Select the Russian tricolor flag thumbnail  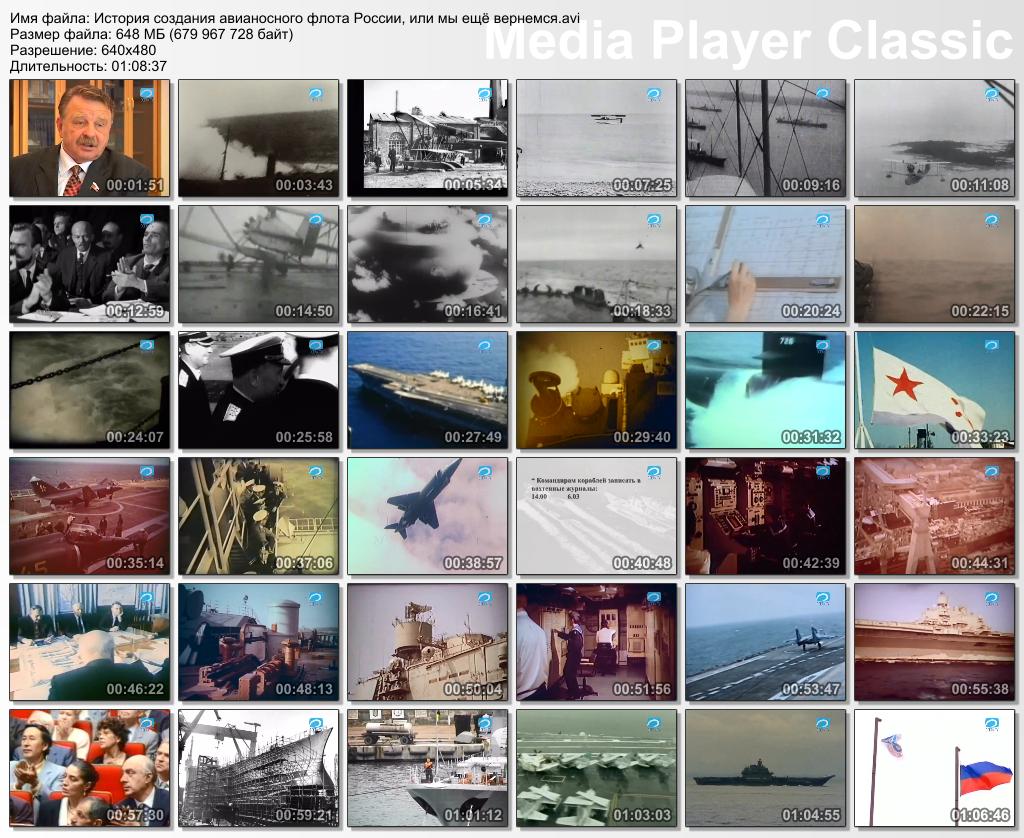click(934, 768)
